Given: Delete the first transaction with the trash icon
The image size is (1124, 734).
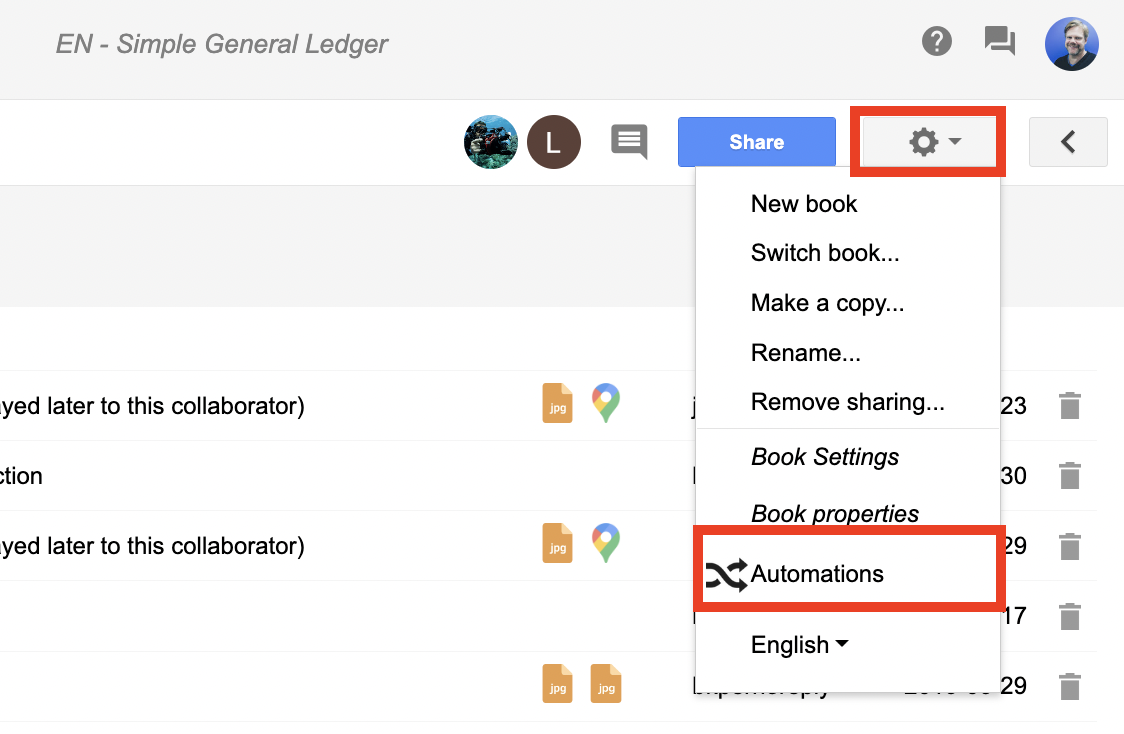Looking at the screenshot, I should (1069, 405).
